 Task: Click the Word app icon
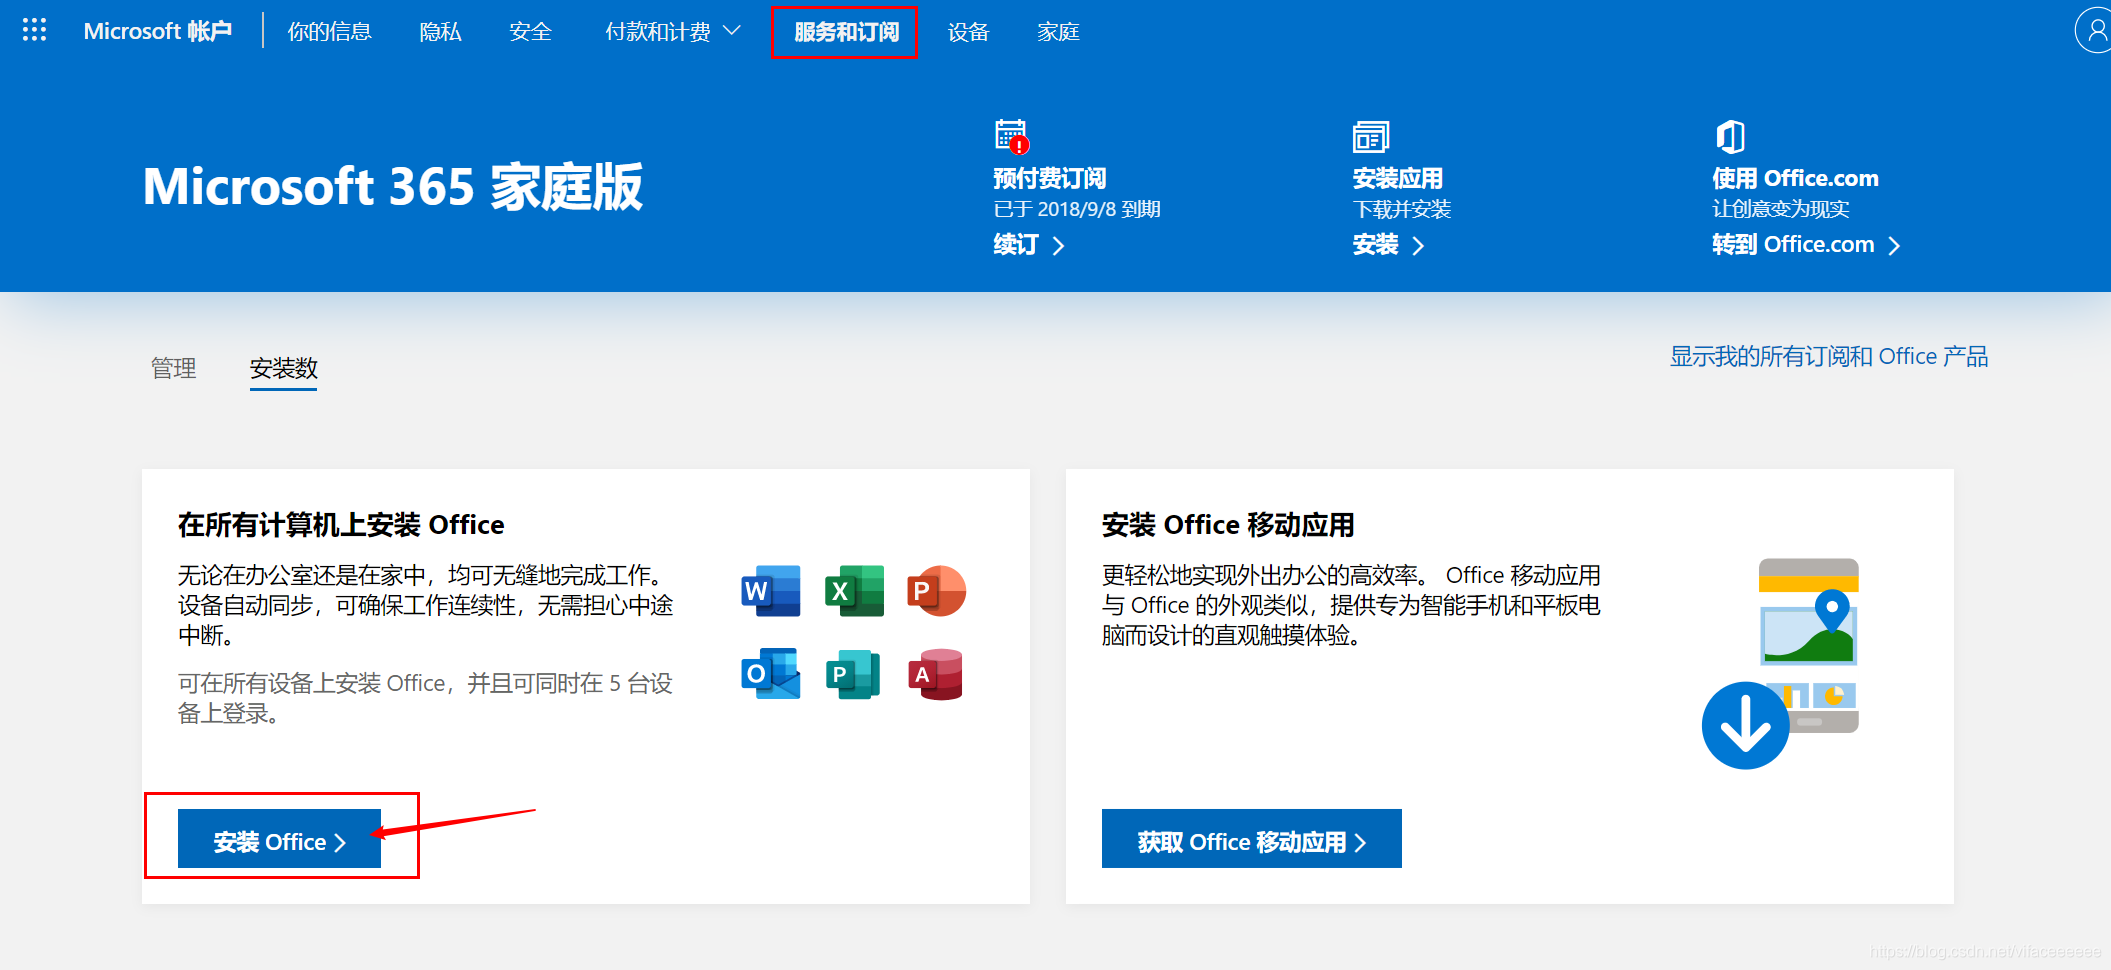click(x=770, y=590)
